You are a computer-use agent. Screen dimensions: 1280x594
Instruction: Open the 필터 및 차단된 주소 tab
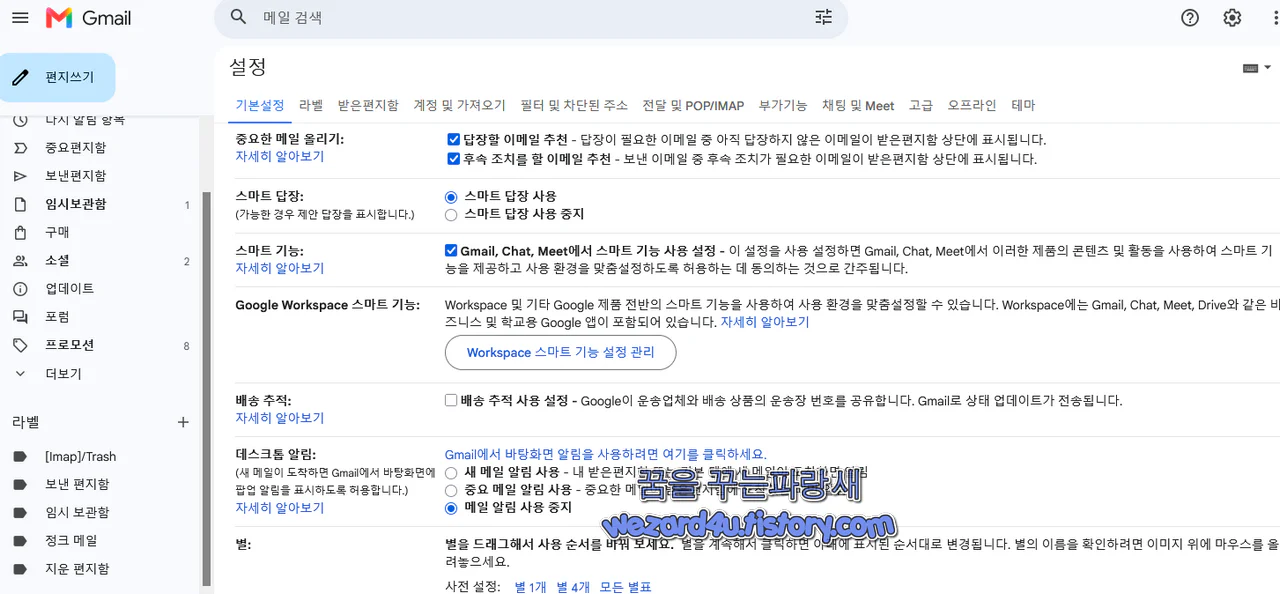574,105
